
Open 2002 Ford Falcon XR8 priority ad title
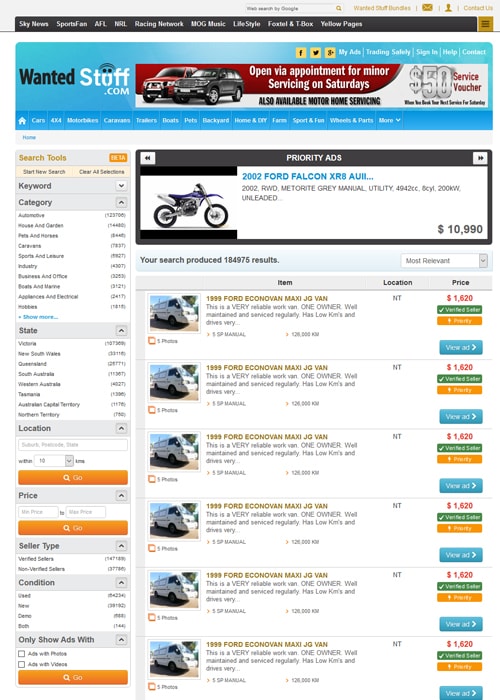pyautogui.click(x=308, y=176)
